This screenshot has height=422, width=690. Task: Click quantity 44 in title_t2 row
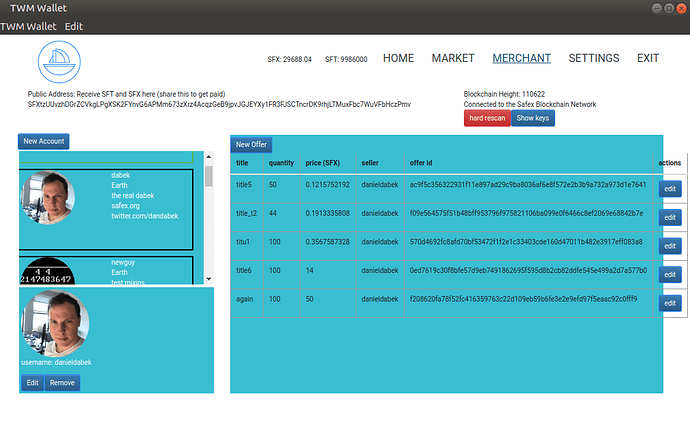pos(273,213)
